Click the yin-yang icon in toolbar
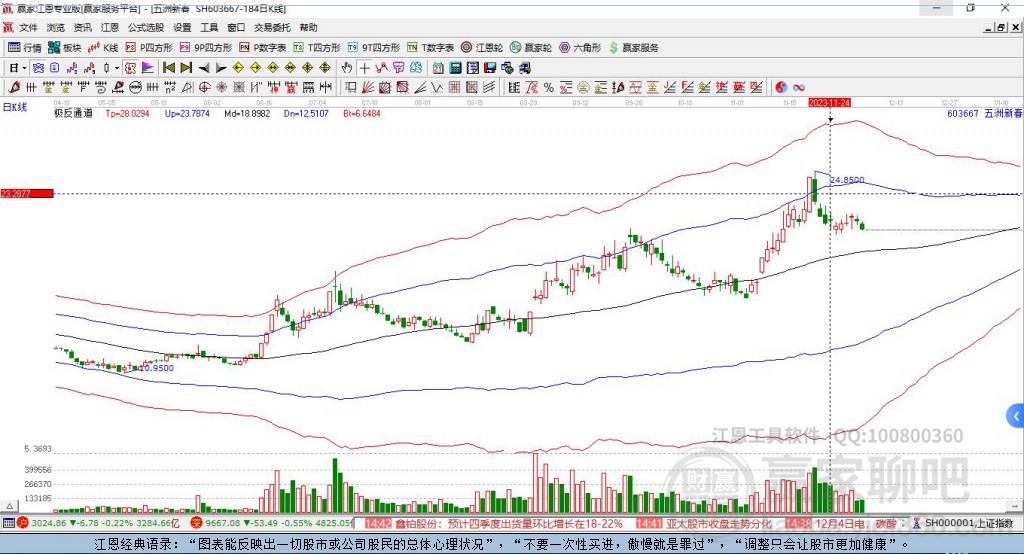 point(781,88)
